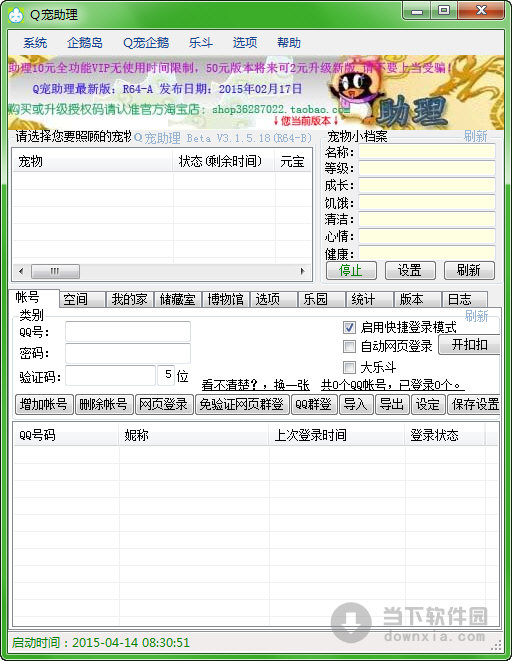
Task: Click the Q宠助理 app icon in title bar
Action: pyautogui.click(x=16, y=15)
